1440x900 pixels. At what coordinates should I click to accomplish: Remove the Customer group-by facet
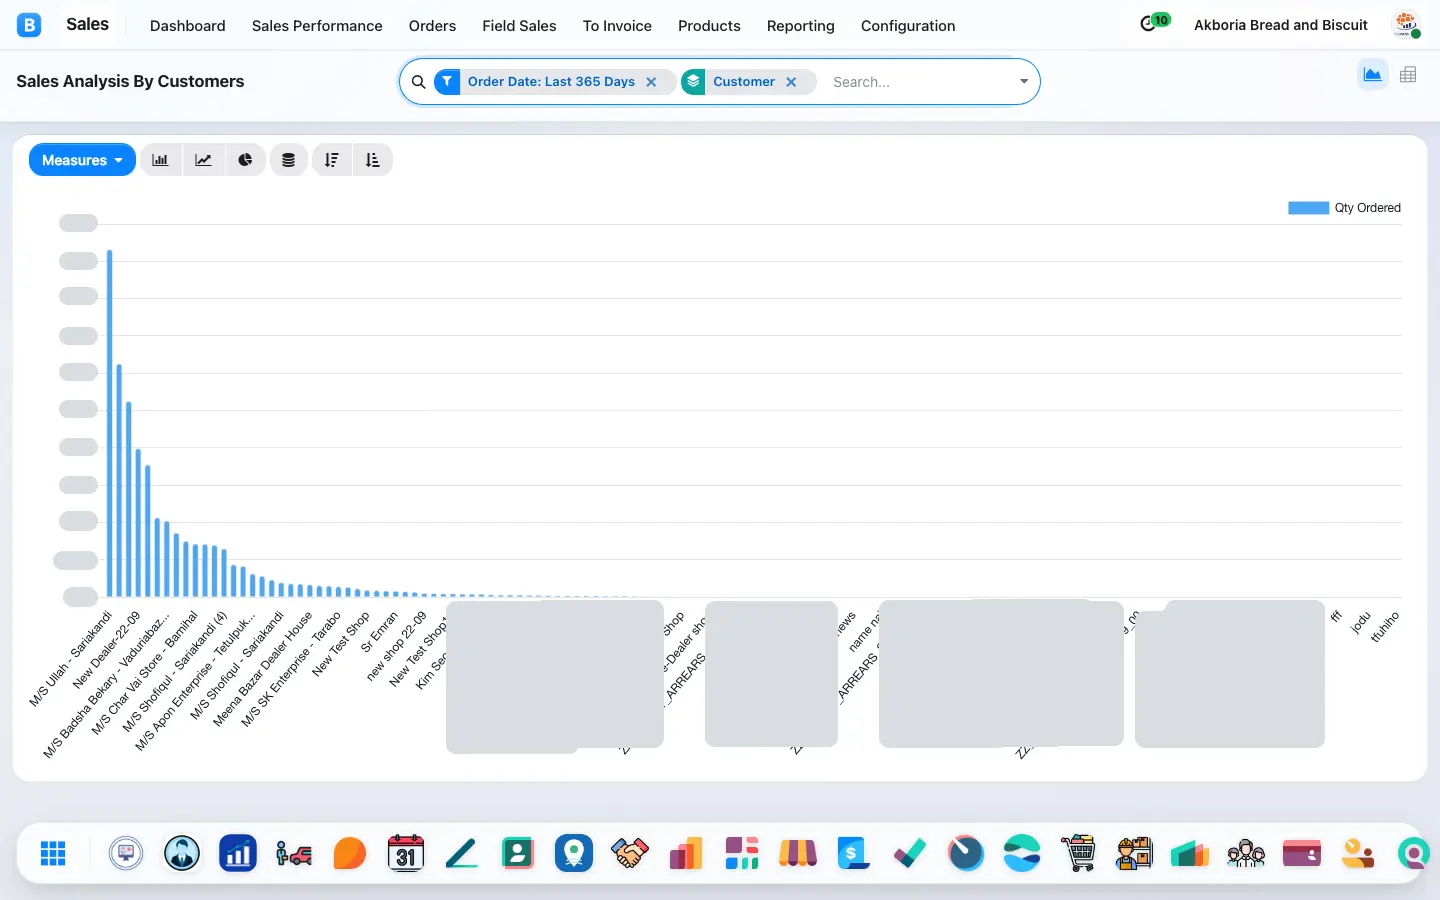coord(791,82)
